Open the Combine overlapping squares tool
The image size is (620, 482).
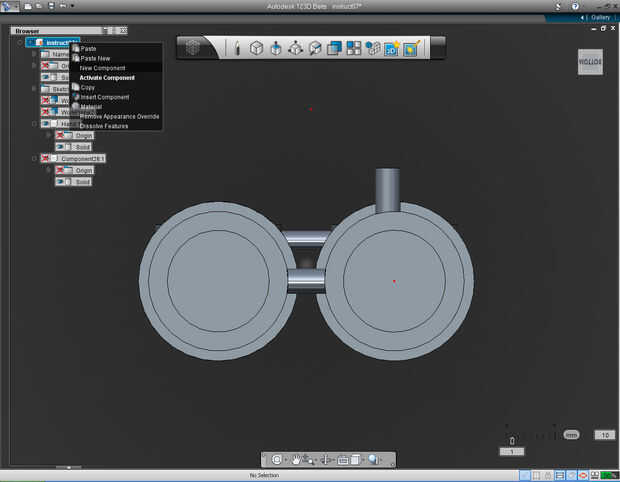pos(334,48)
